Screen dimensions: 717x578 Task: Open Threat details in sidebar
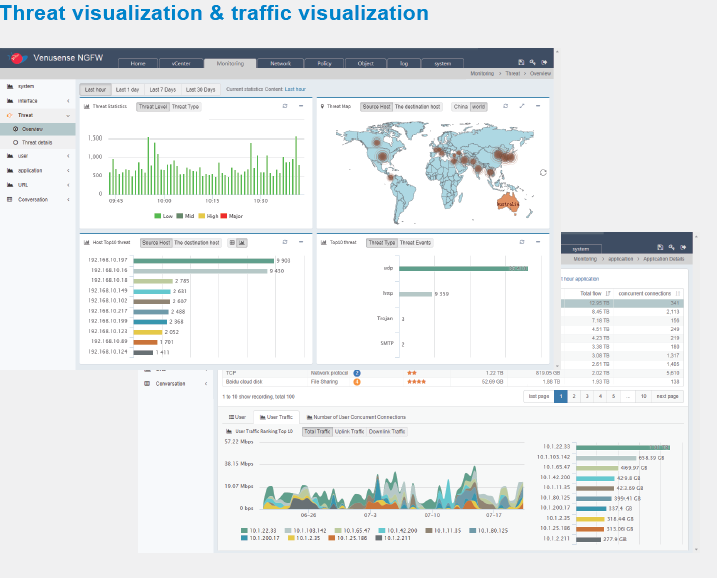point(36,143)
